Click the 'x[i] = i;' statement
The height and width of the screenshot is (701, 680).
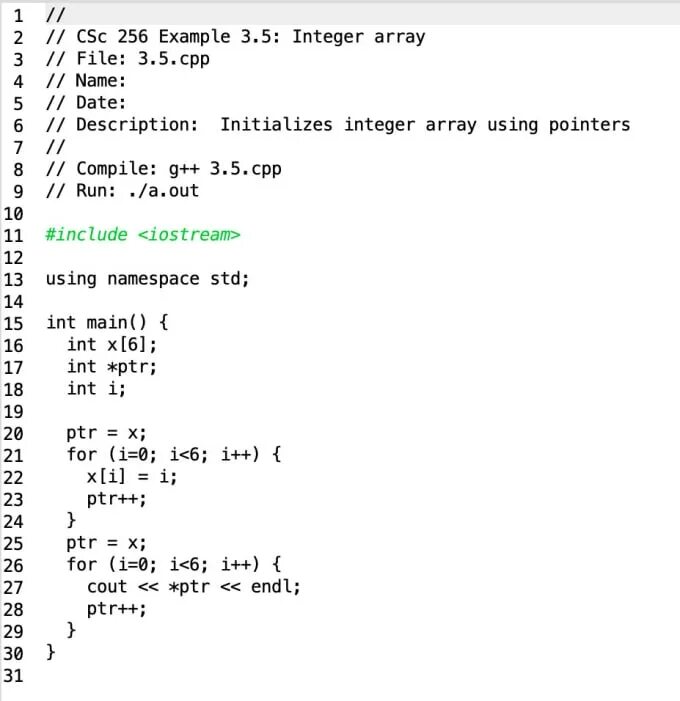[x=132, y=477]
